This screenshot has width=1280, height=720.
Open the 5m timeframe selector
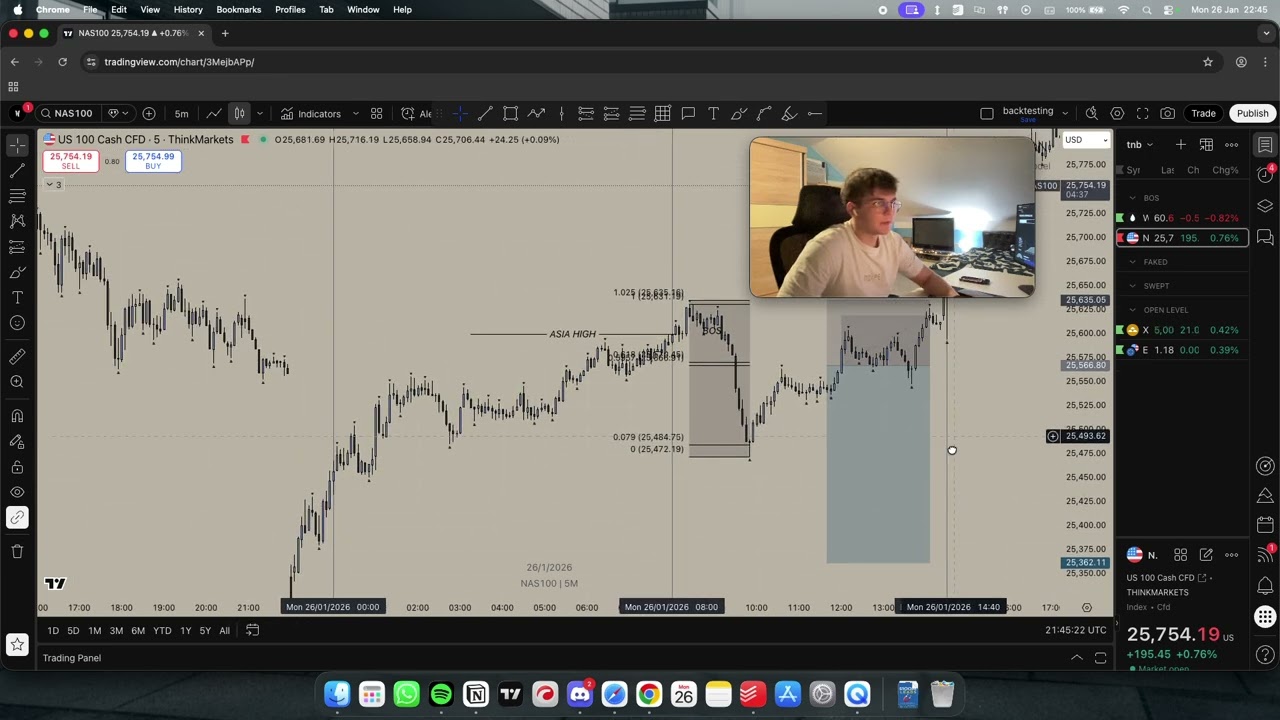point(181,113)
